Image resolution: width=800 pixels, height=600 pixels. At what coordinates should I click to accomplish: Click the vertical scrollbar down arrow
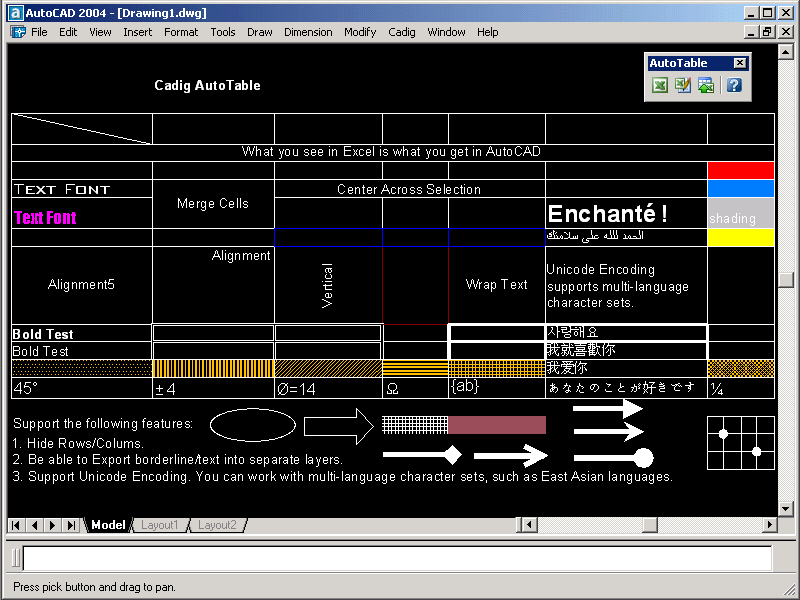[785, 509]
